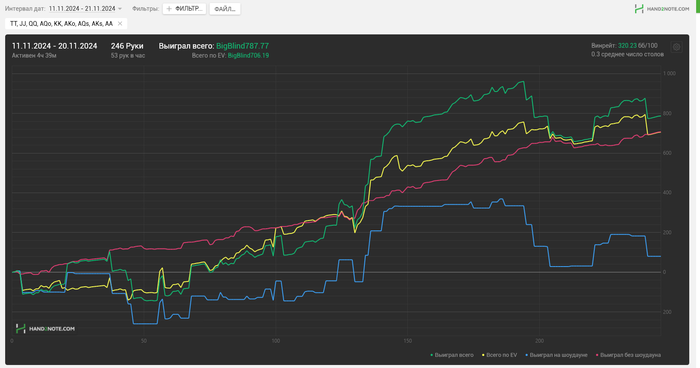The height and width of the screenshot is (368, 700).
Task: Click the chart date range 11.11.2024 - 20.11.2024
Action: tap(54, 46)
